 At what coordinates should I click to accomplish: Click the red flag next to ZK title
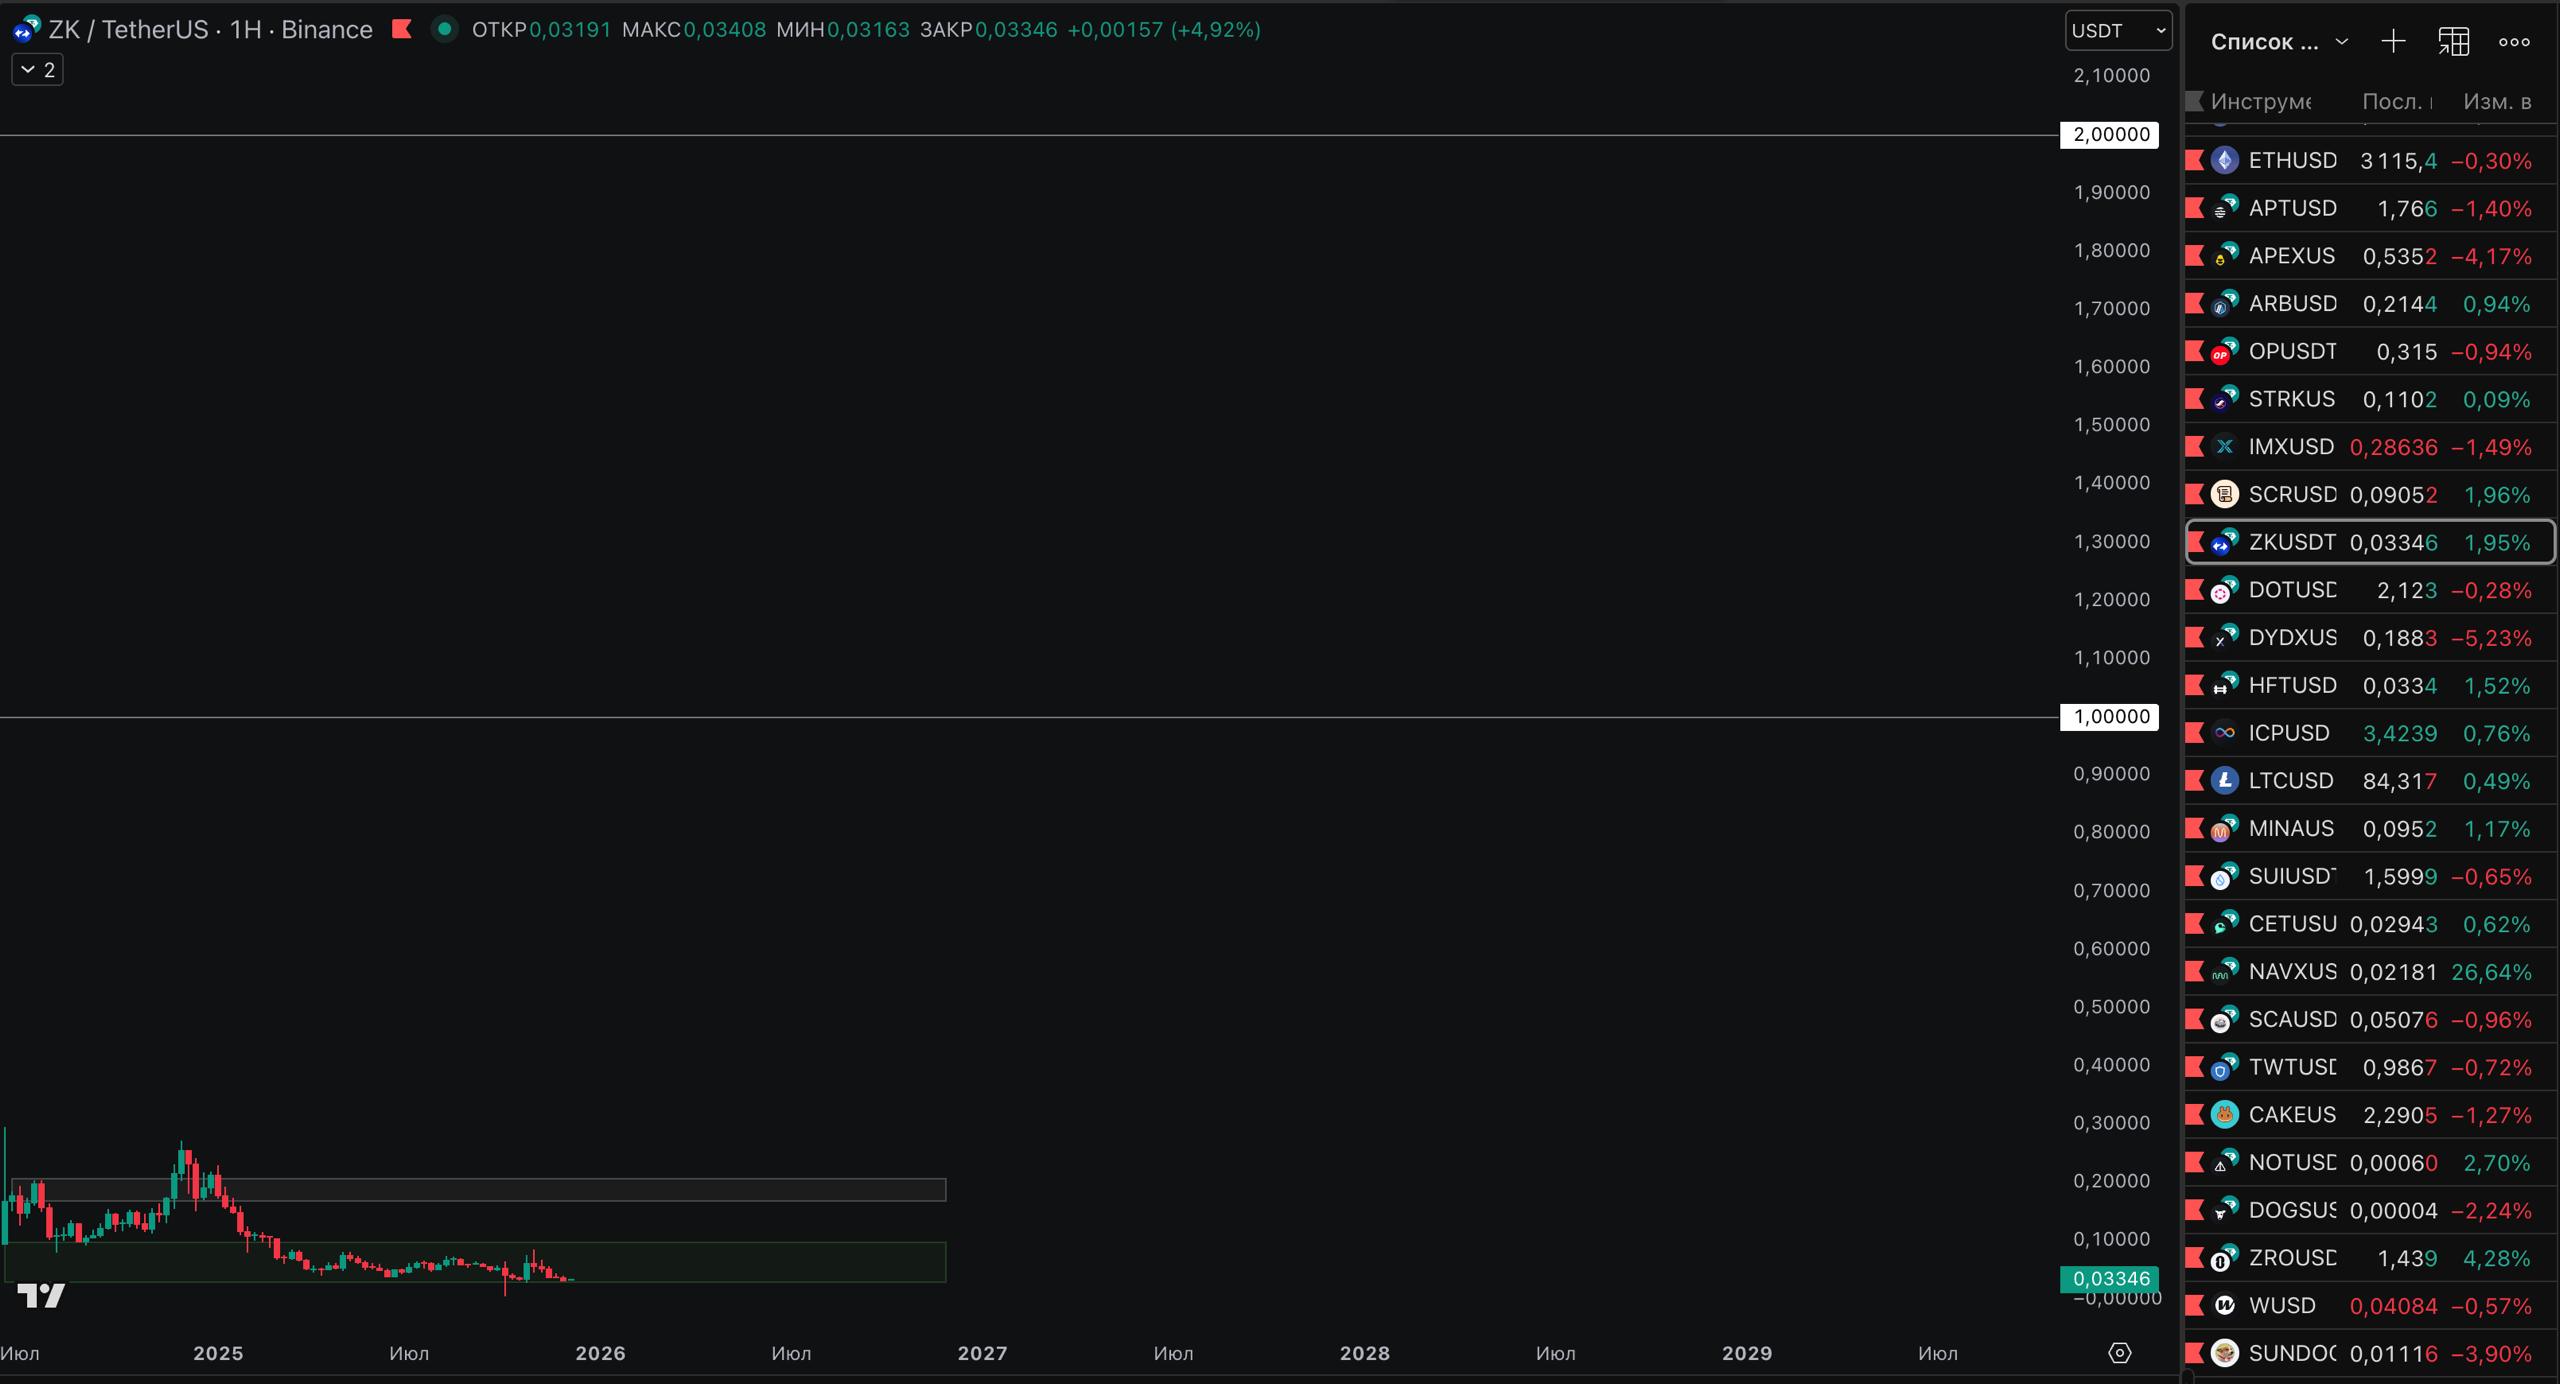pos(402,29)
